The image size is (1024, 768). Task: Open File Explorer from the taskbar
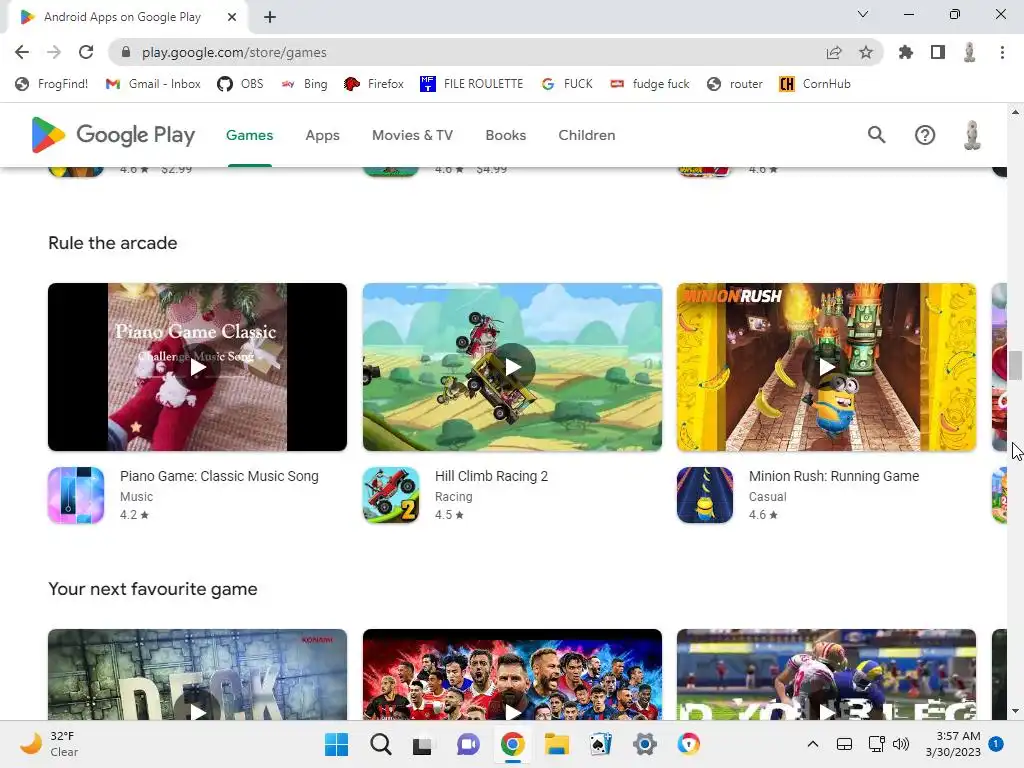[557, 744]
